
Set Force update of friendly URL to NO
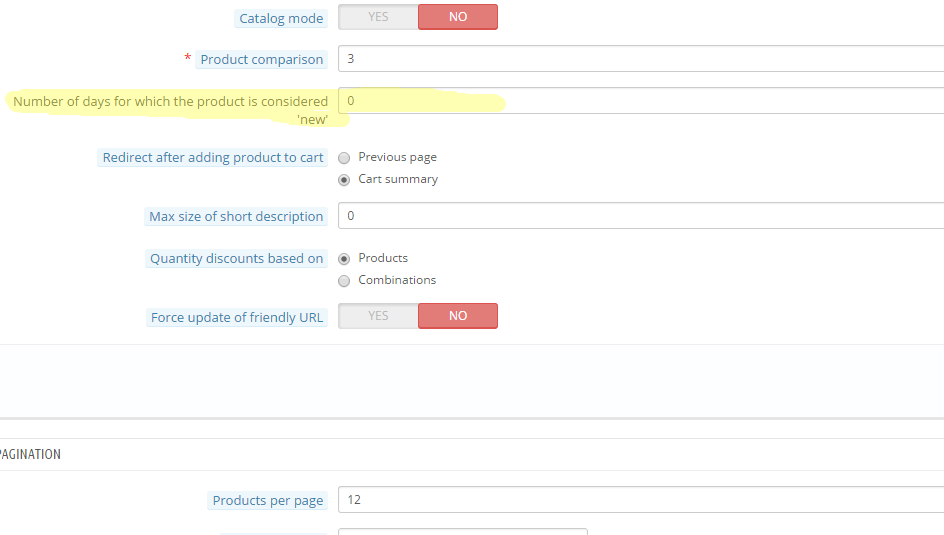458,316
